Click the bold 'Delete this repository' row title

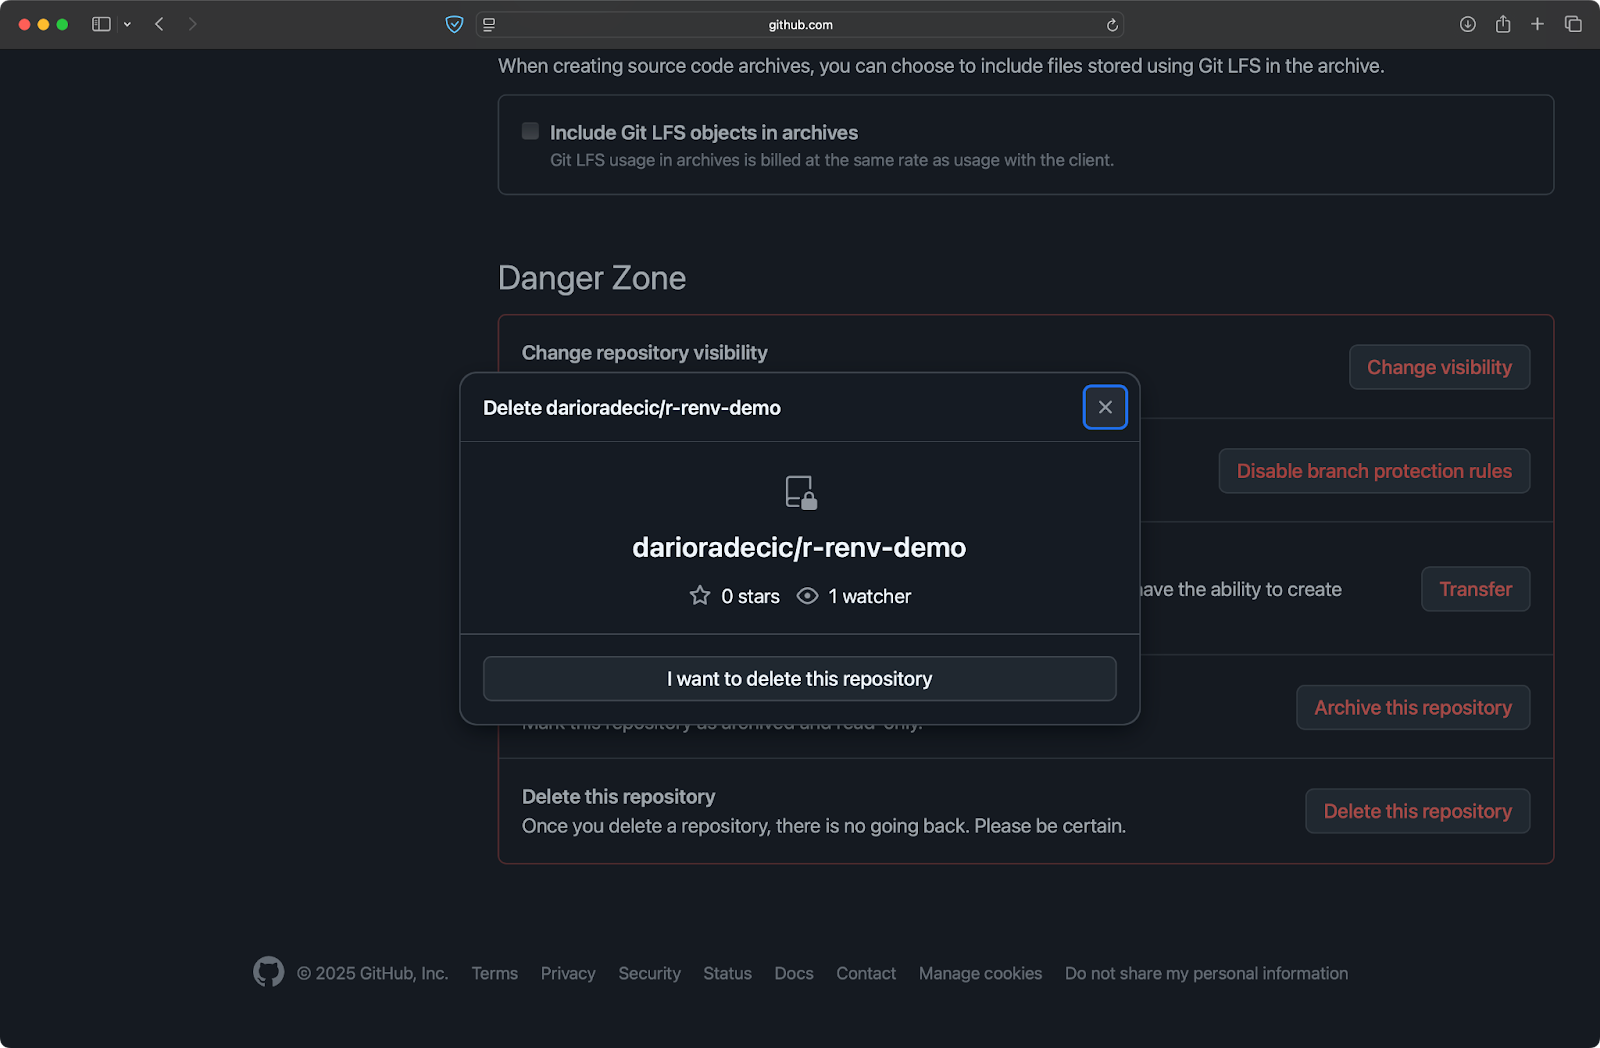point(618,797)
